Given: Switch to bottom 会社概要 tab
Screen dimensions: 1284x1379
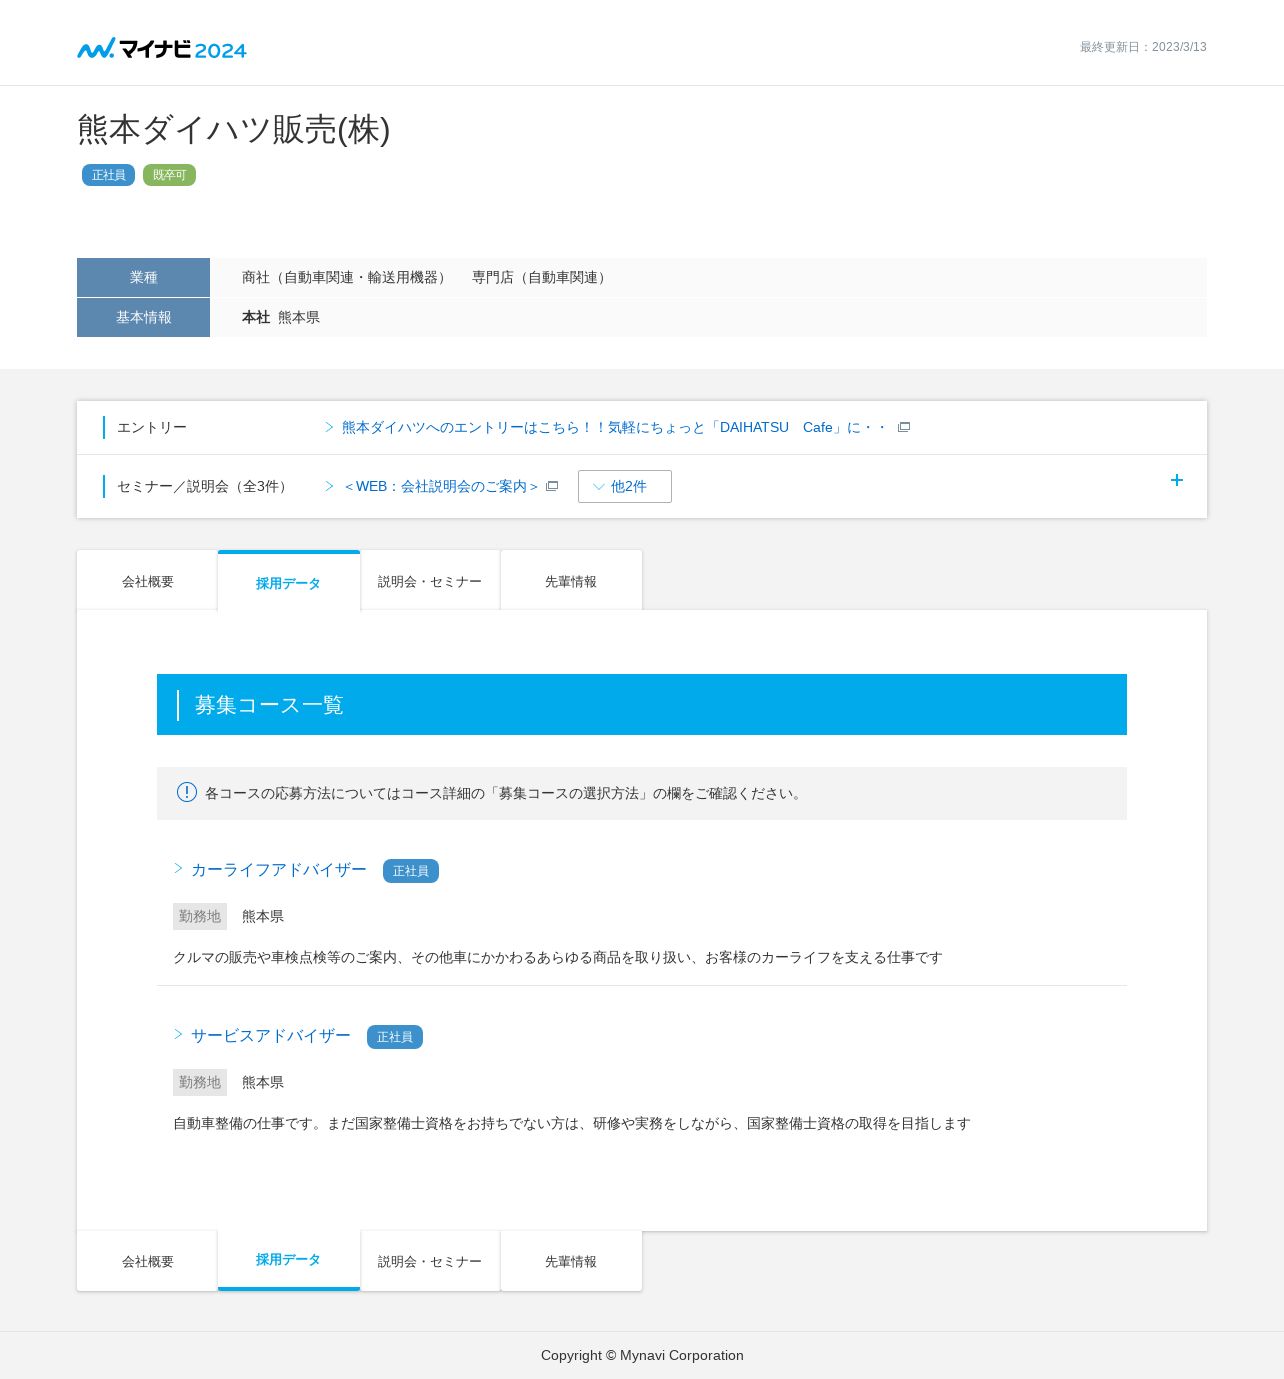Looking at the screenshot, I should 147,1261.
